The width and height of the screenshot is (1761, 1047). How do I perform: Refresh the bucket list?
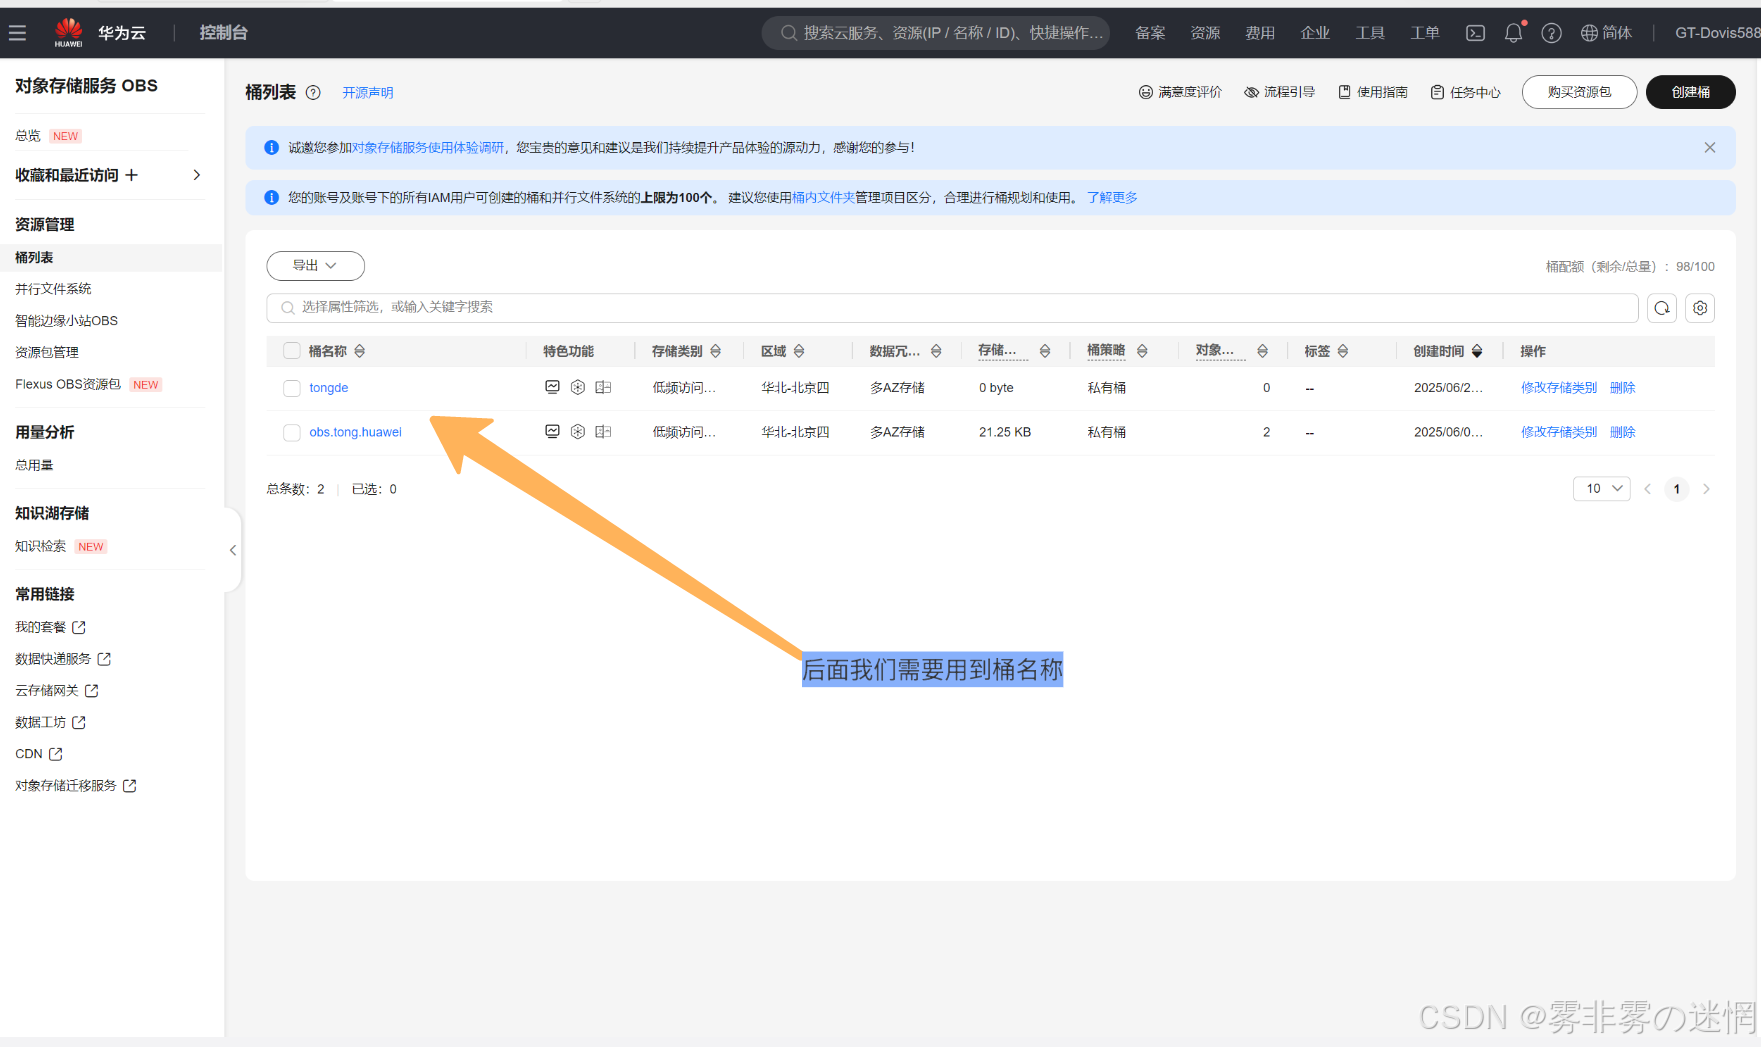click(x=1662, y=308)
